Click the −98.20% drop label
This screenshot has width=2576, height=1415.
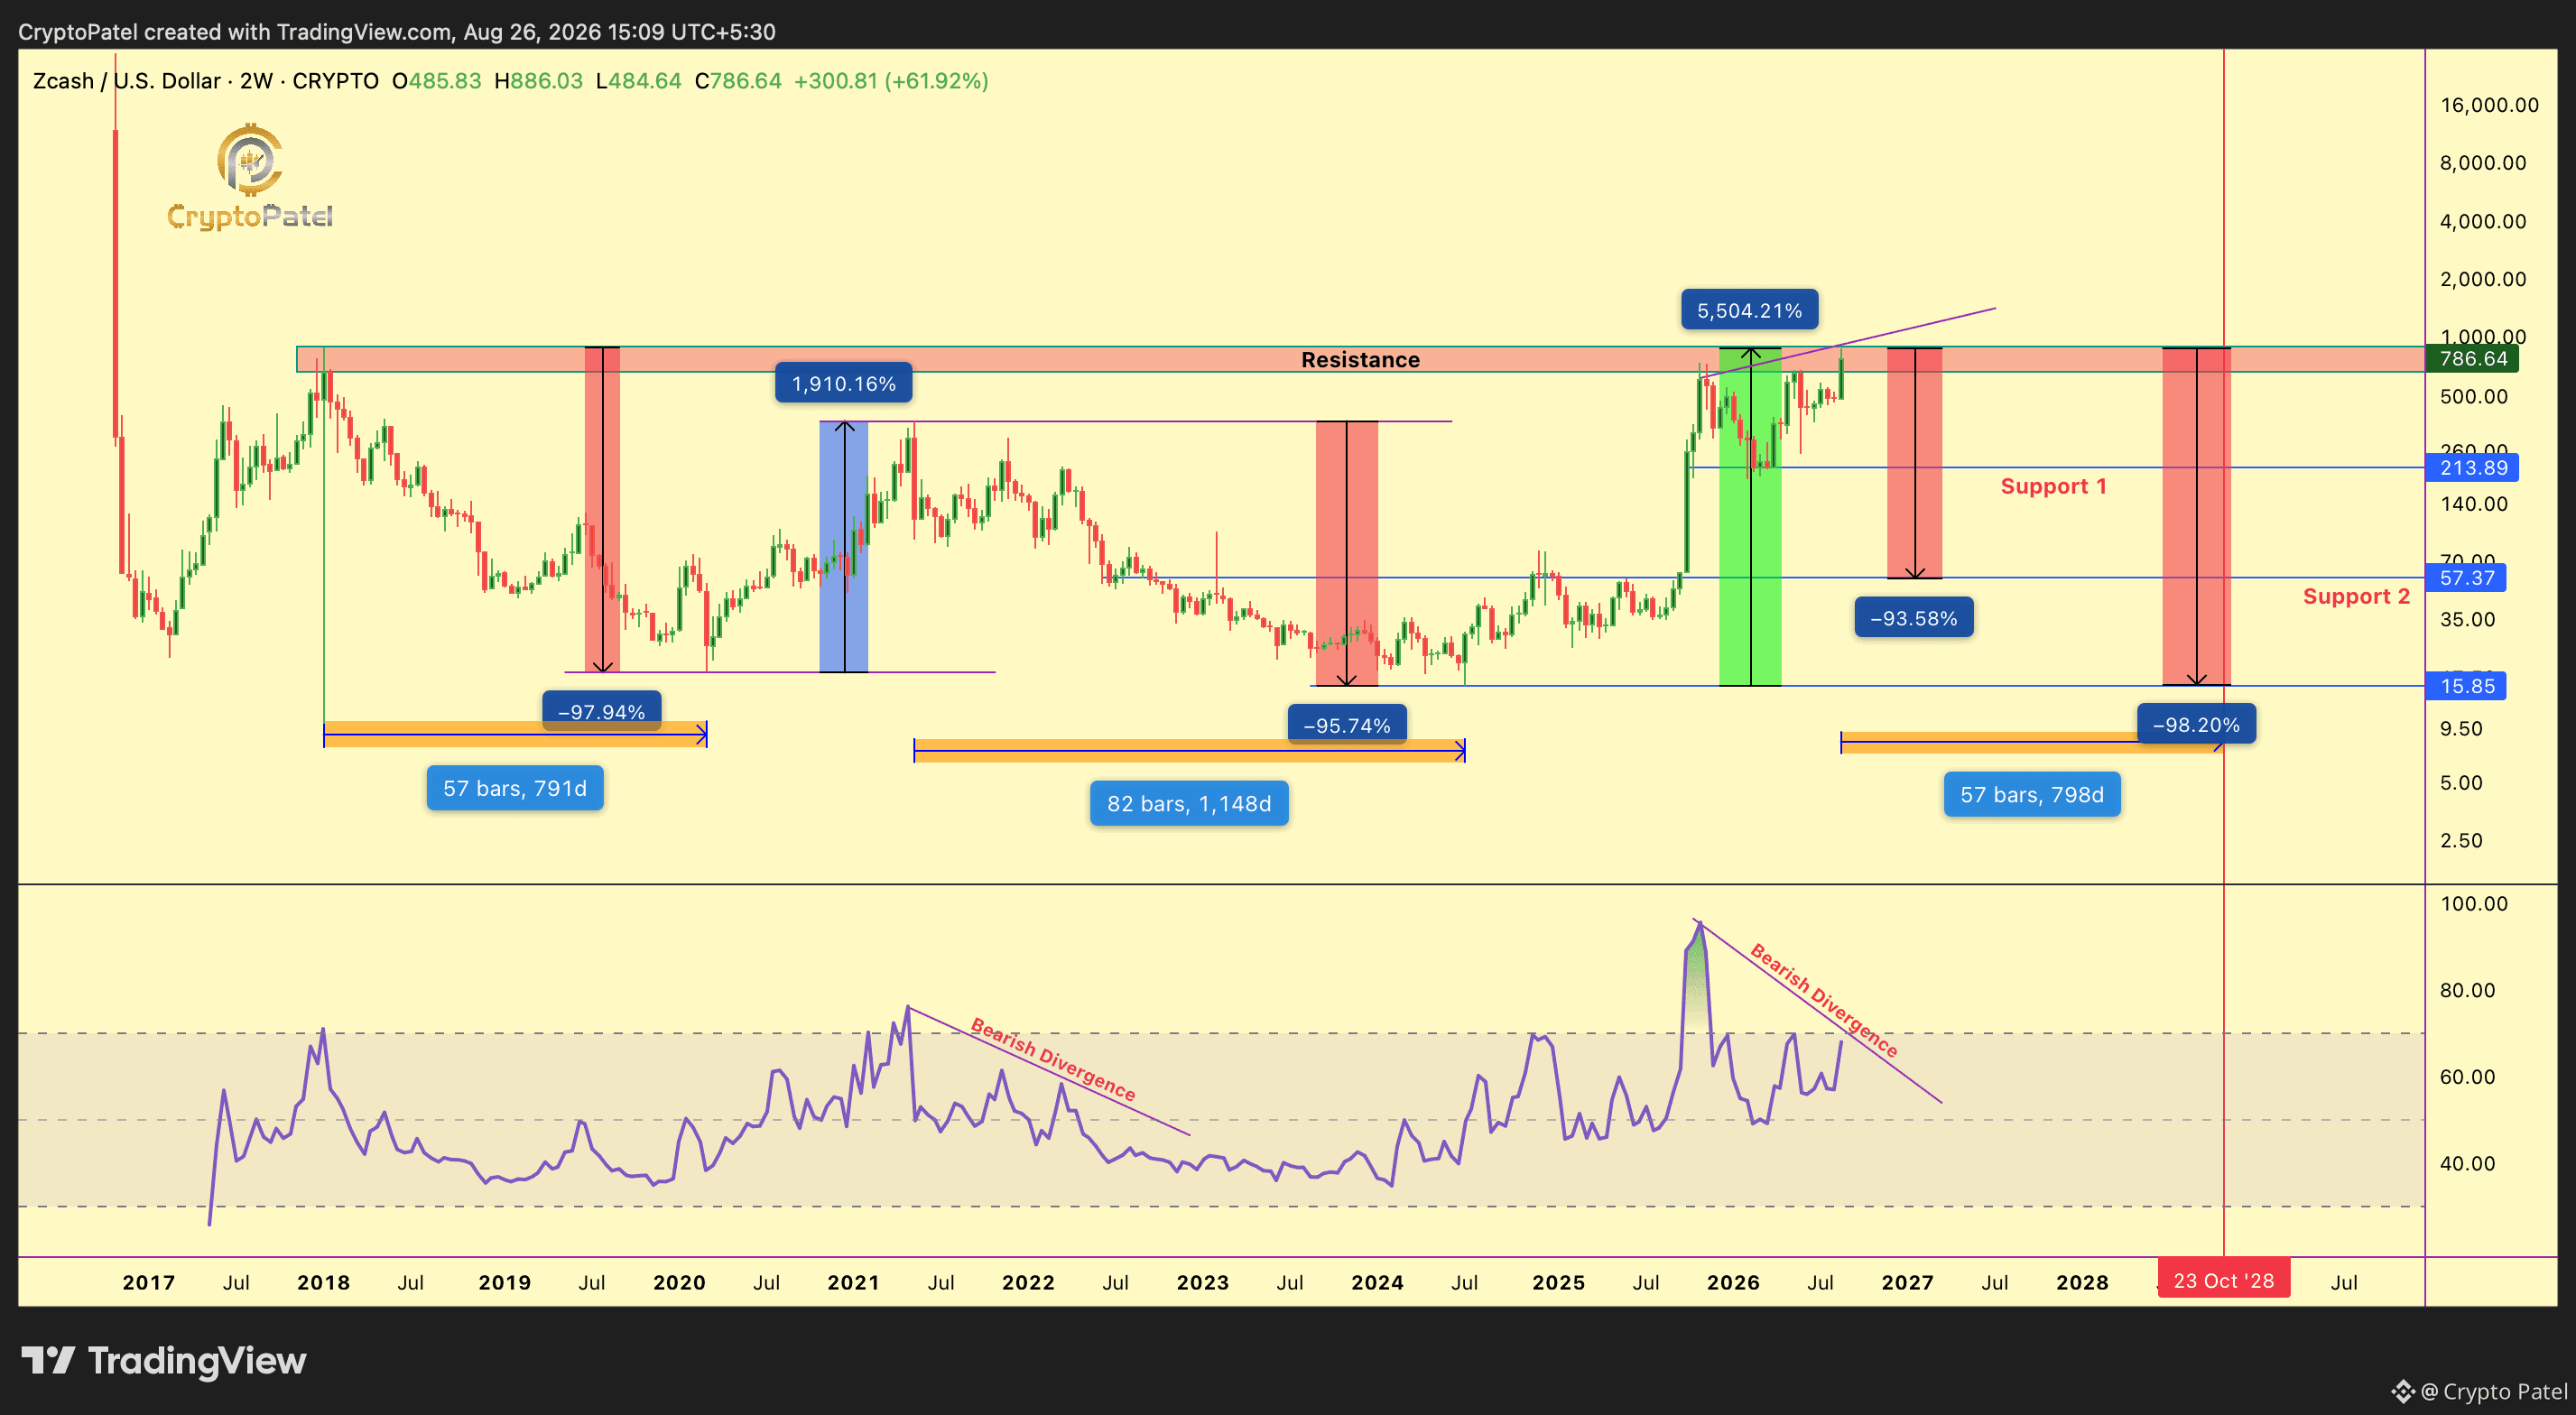2196,724
